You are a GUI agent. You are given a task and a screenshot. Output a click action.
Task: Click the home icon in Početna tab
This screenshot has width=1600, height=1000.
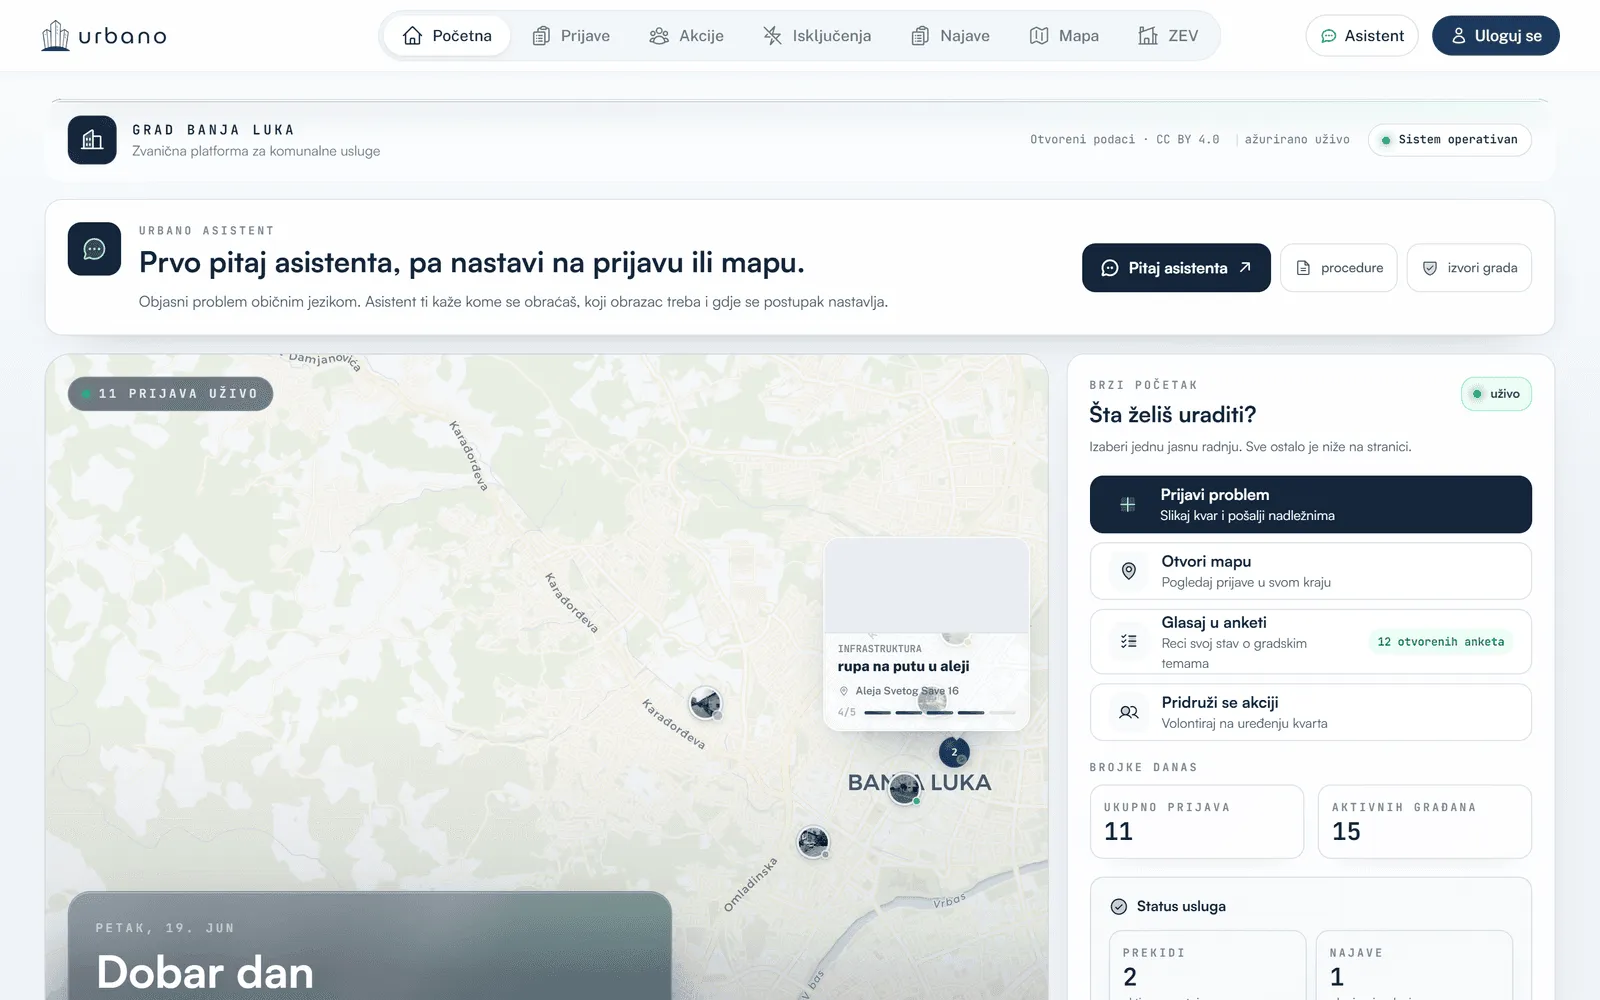(412, 36)
